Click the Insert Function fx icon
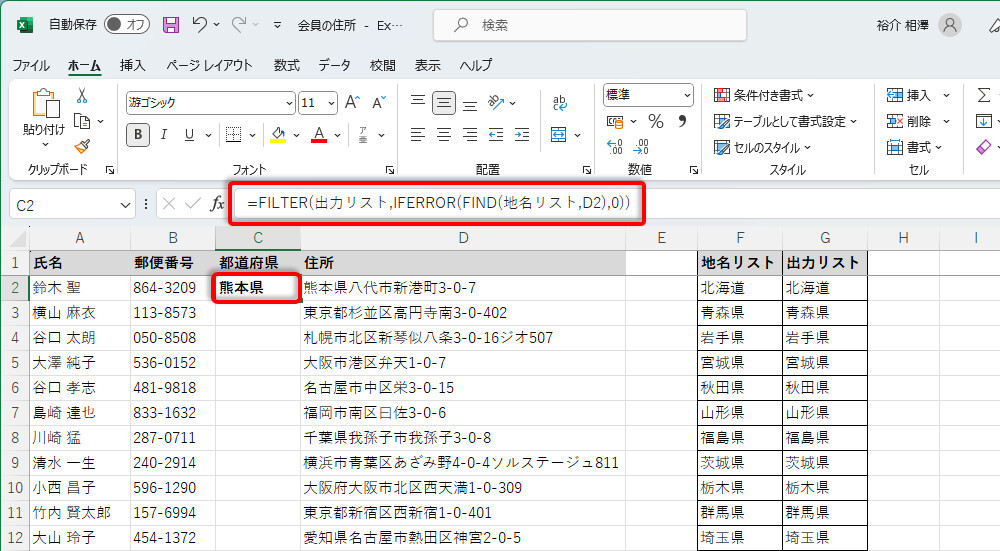Screen dimensions: 1000x551 pos(217,204)
